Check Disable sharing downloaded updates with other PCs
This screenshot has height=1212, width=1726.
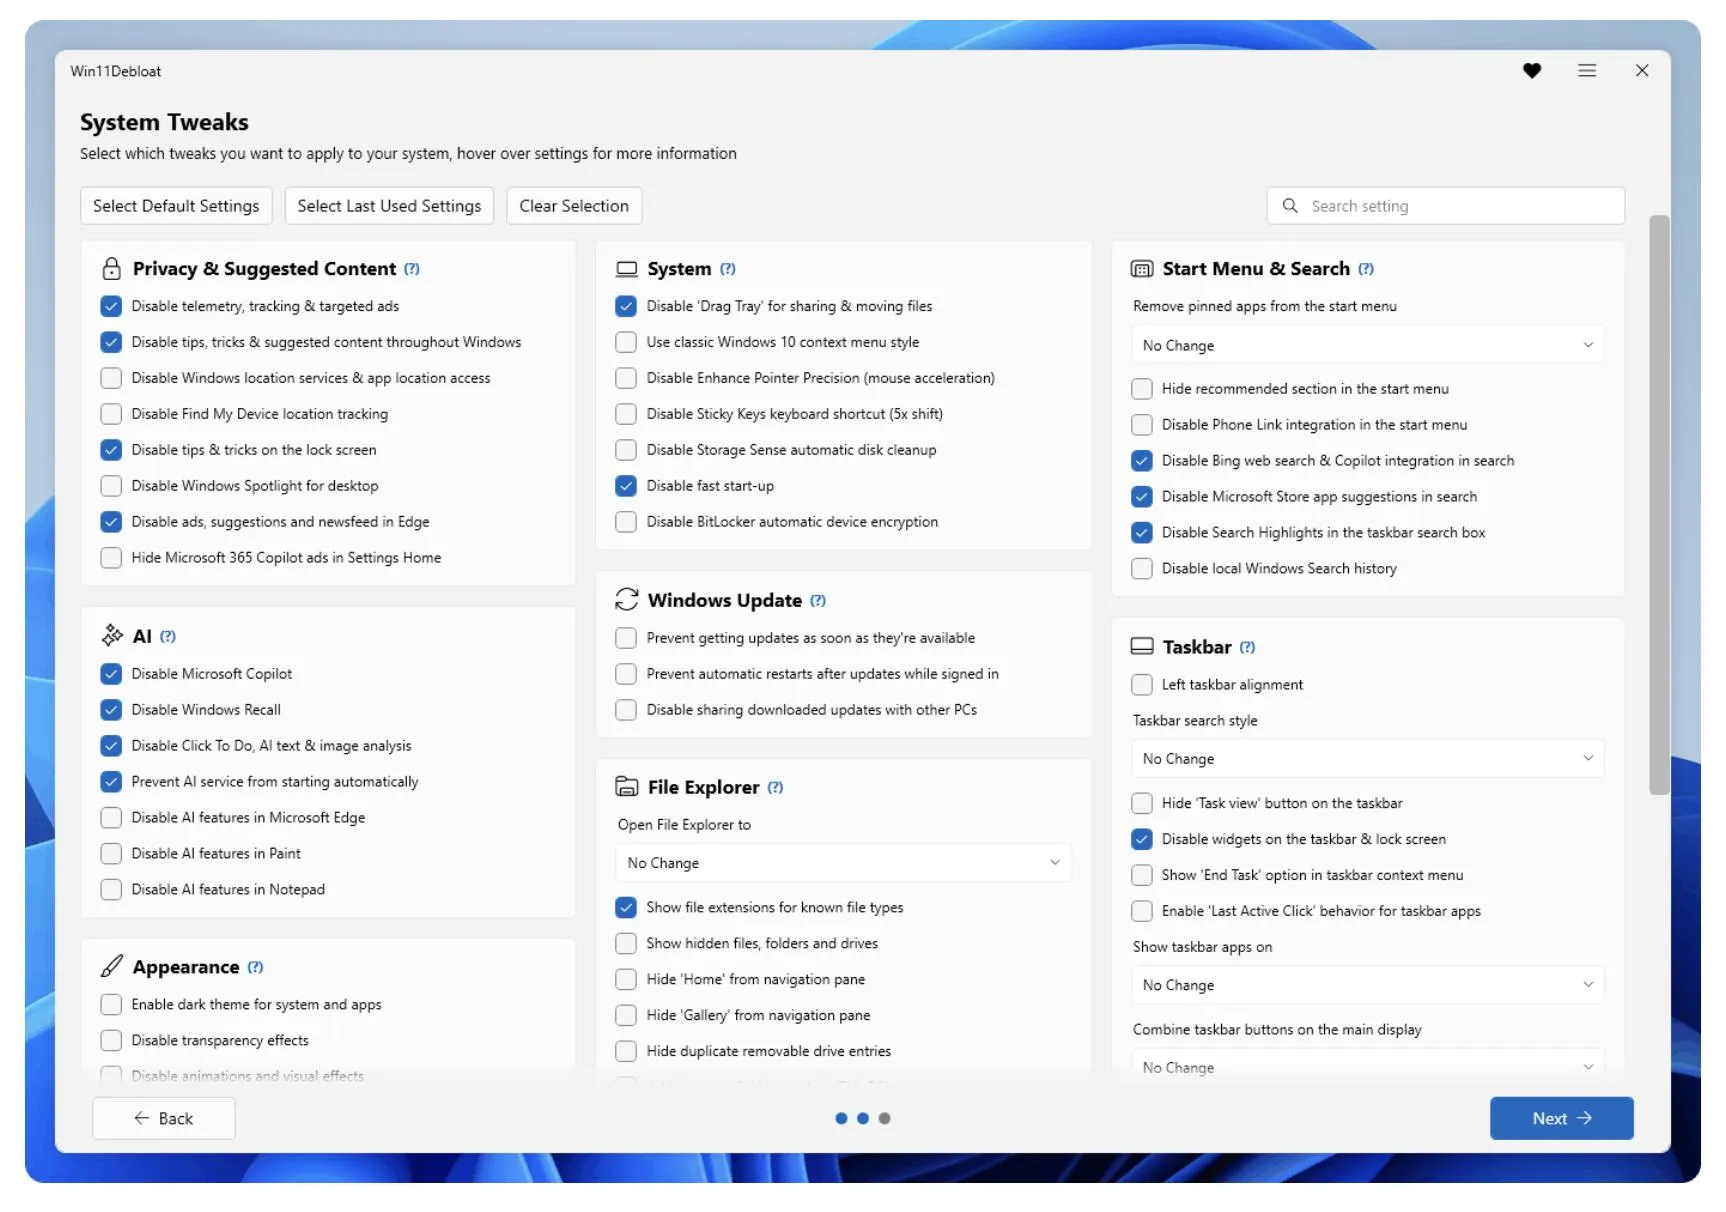[x=626, y=710]
